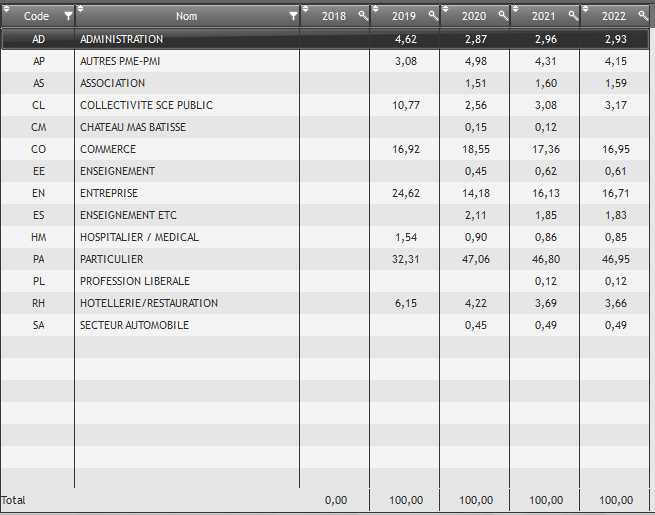This screenshot has width=655, height=515.
Task: Click sort arrows on the 2019 column header
Action: click(376, 11)
